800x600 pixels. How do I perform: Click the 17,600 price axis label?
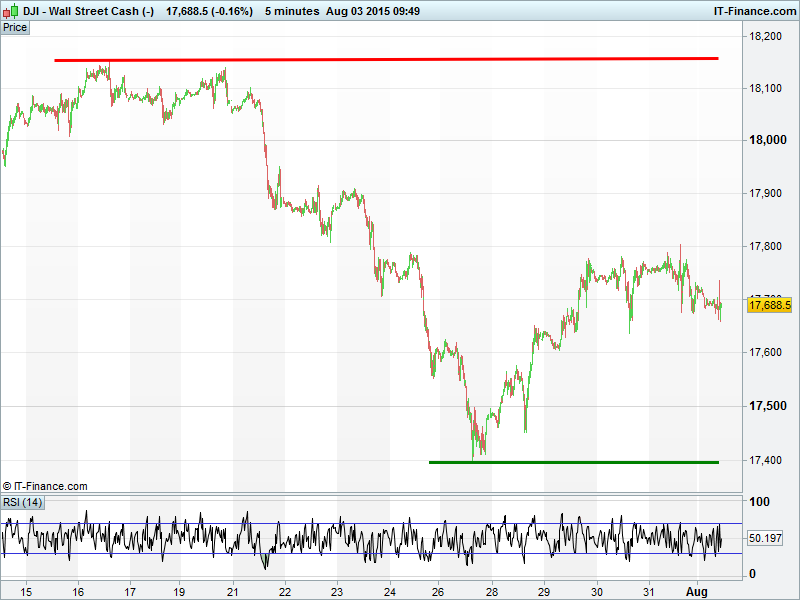pos(765,352)
